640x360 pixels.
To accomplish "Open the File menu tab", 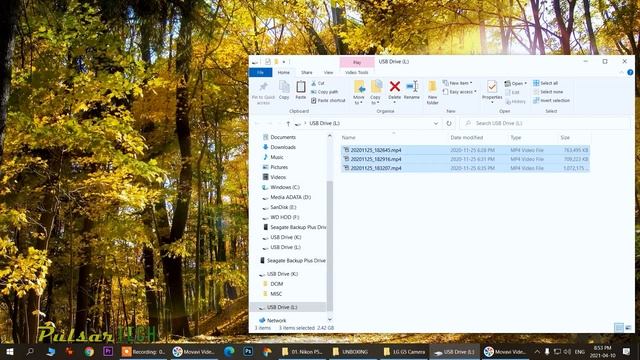I will tap(260, 73).
